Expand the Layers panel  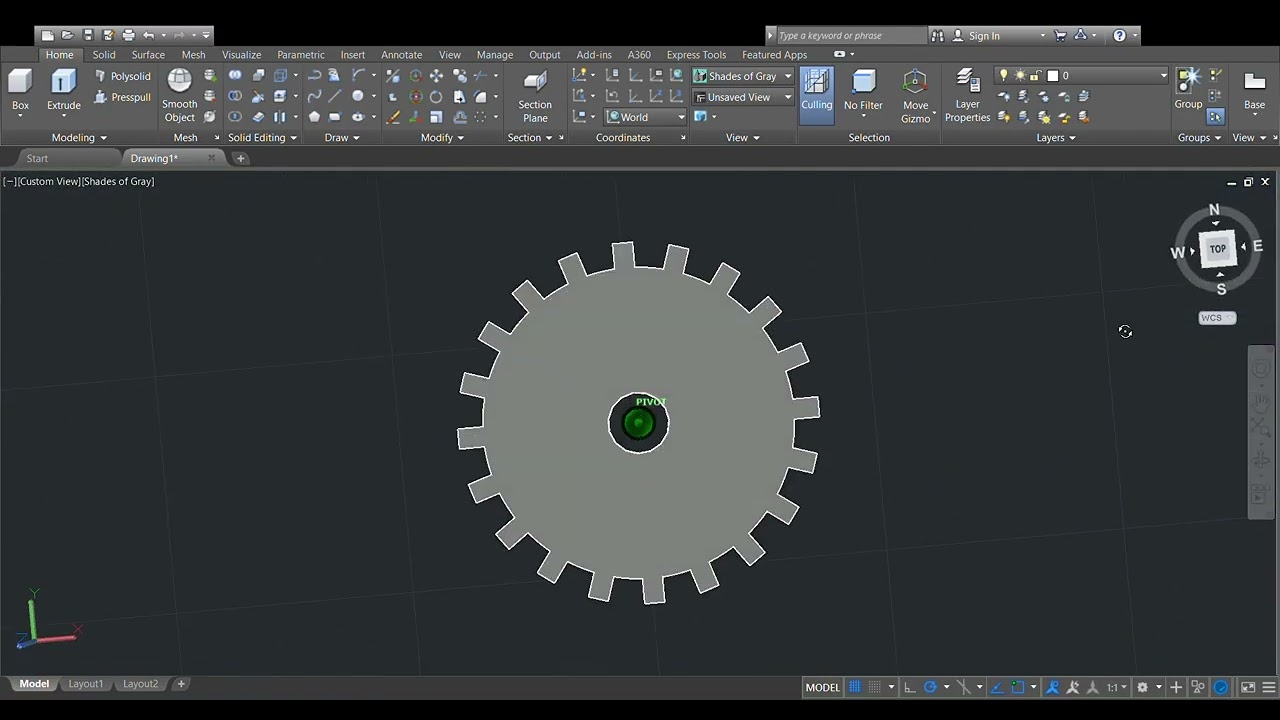1056,138
